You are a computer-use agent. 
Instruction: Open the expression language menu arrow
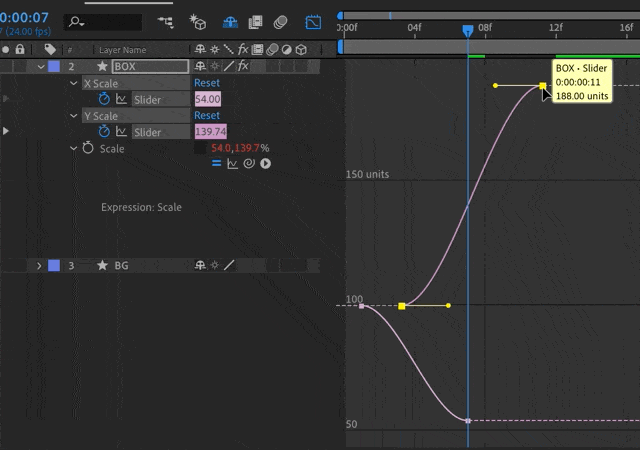266,163
